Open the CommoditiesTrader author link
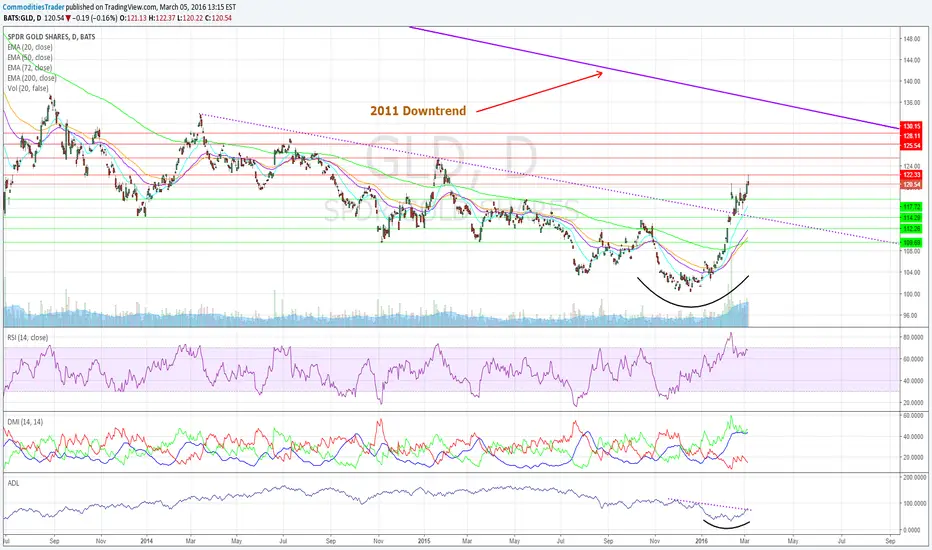Image resolution: width=932 pixels, height=550 pixels. click(x=34, y=7)
